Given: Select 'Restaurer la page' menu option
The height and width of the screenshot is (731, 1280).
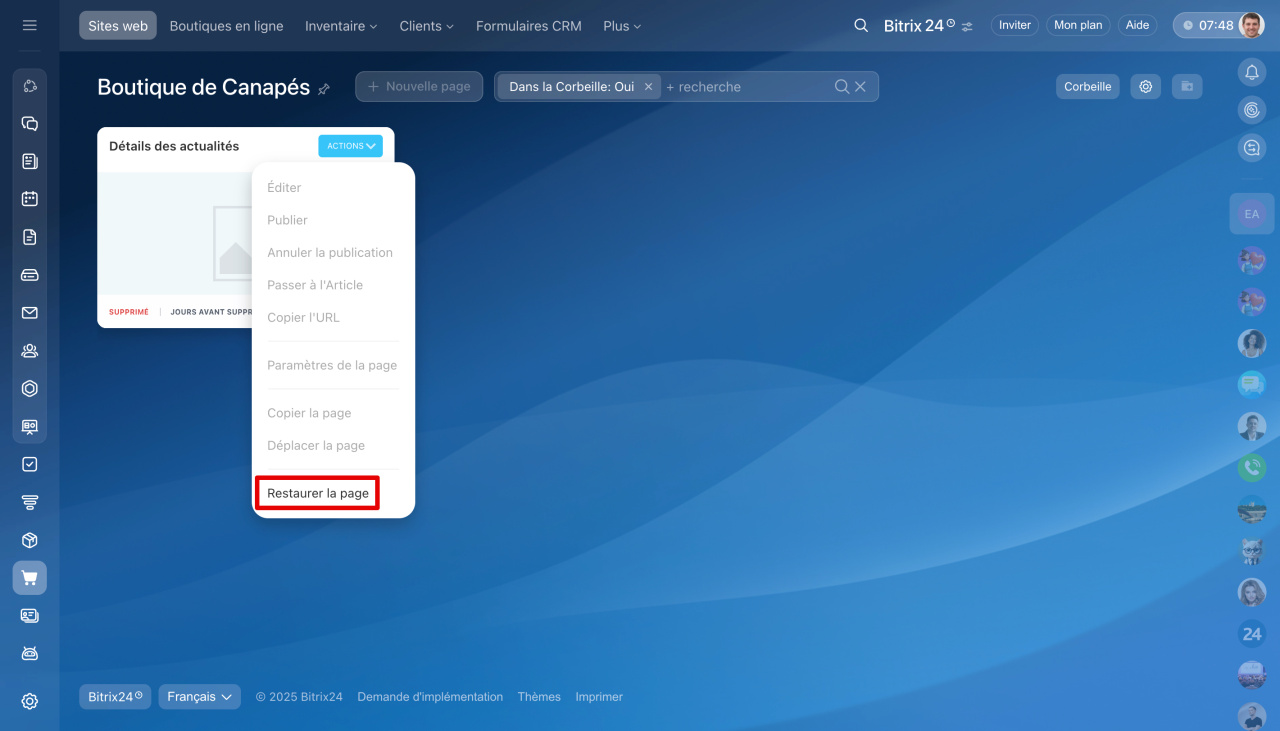Looking at the screenshot, I should [317, 493].
